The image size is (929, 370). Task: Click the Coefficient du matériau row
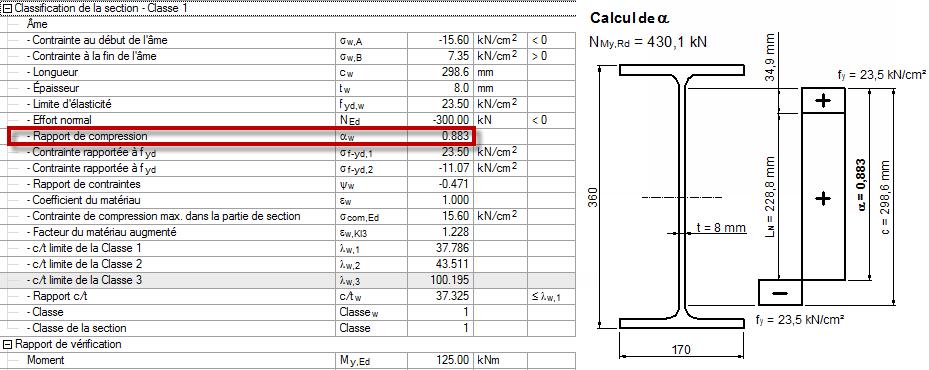pyautogui.click(x=287, y=200)
